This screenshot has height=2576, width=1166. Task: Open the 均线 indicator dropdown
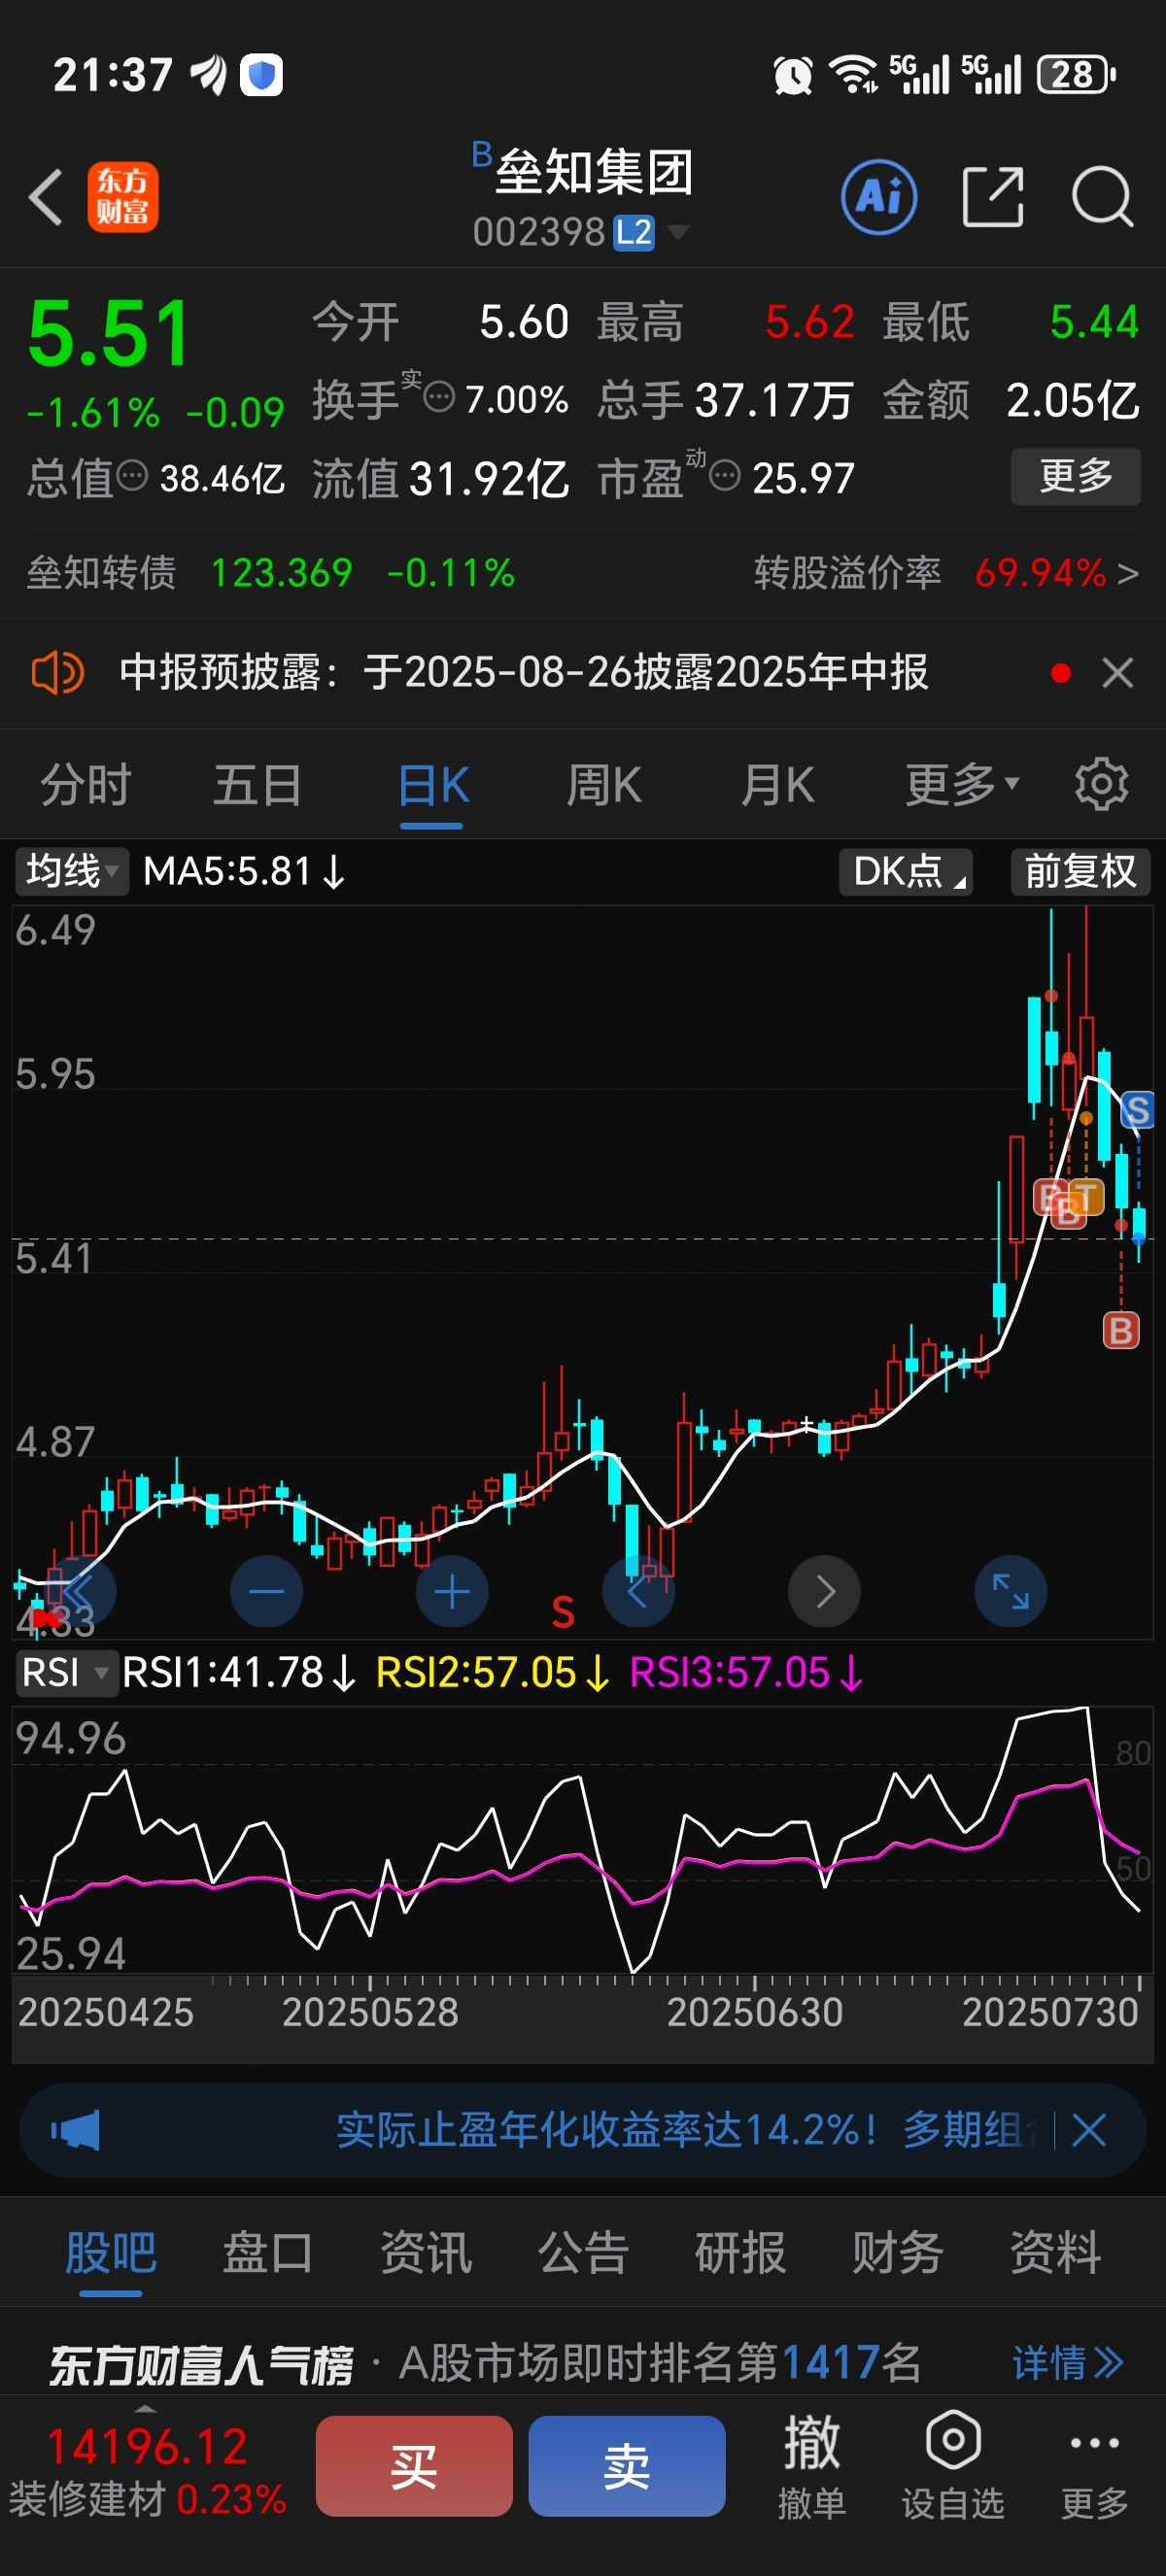coord(72,871)
